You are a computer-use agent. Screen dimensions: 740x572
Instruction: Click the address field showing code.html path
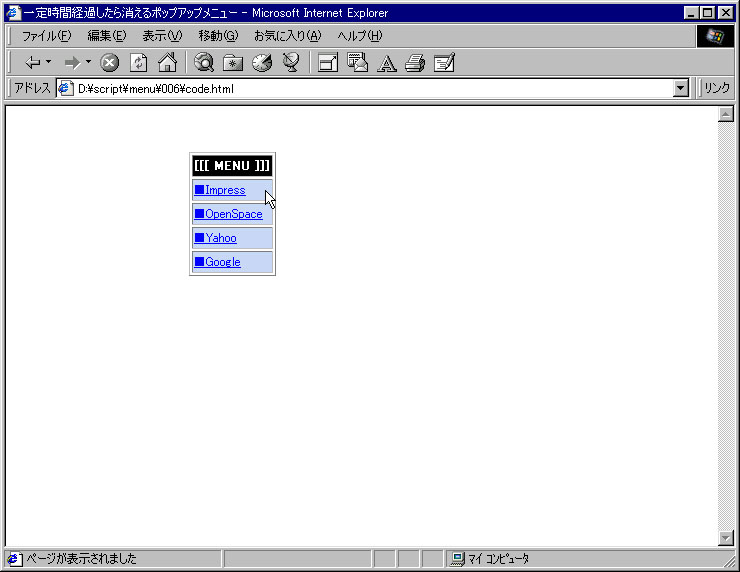click(373, 88)
